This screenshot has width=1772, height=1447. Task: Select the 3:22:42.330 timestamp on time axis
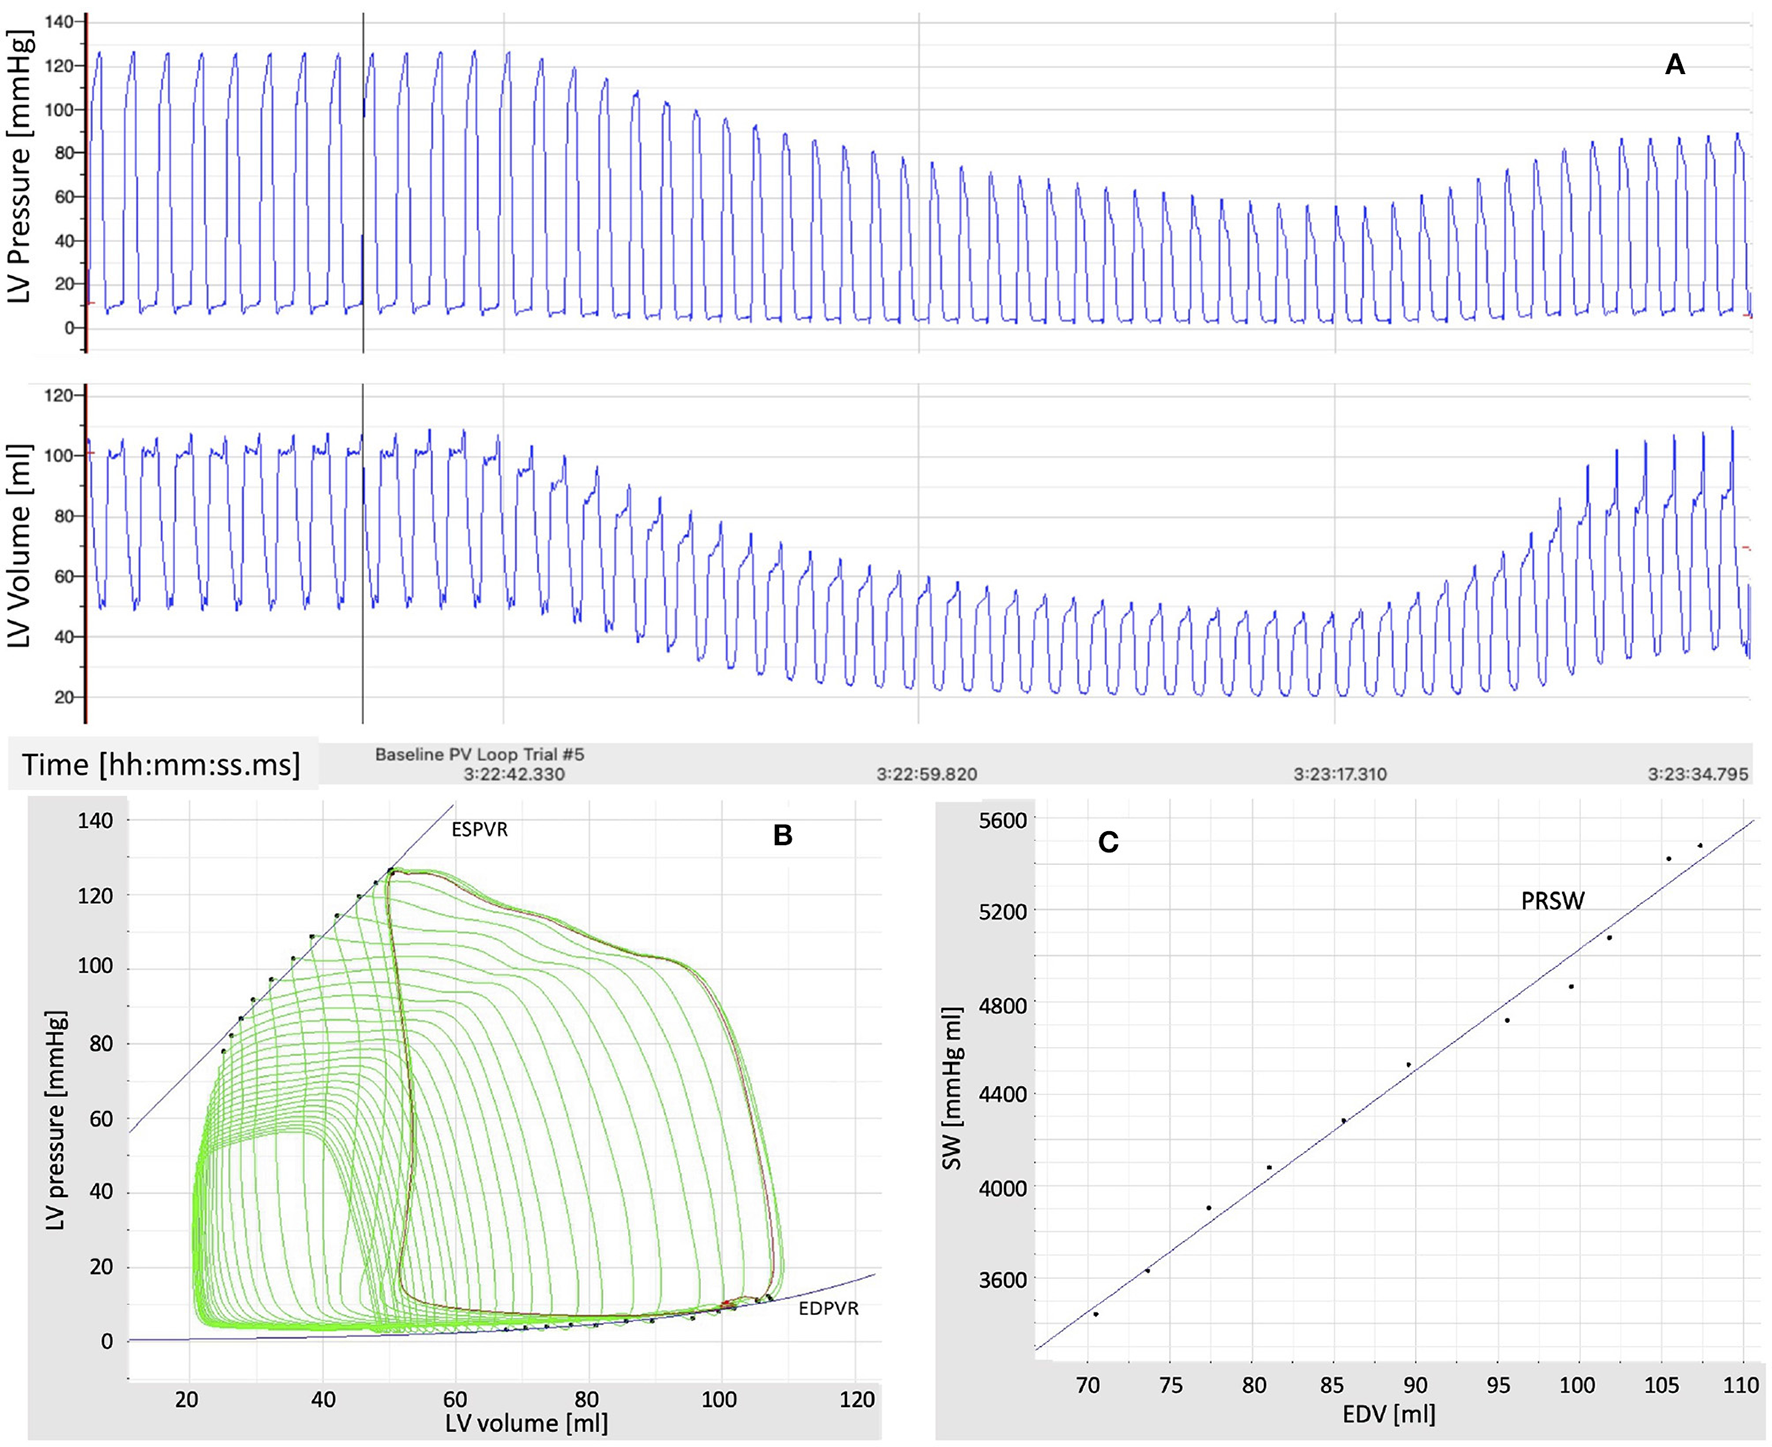514,775
